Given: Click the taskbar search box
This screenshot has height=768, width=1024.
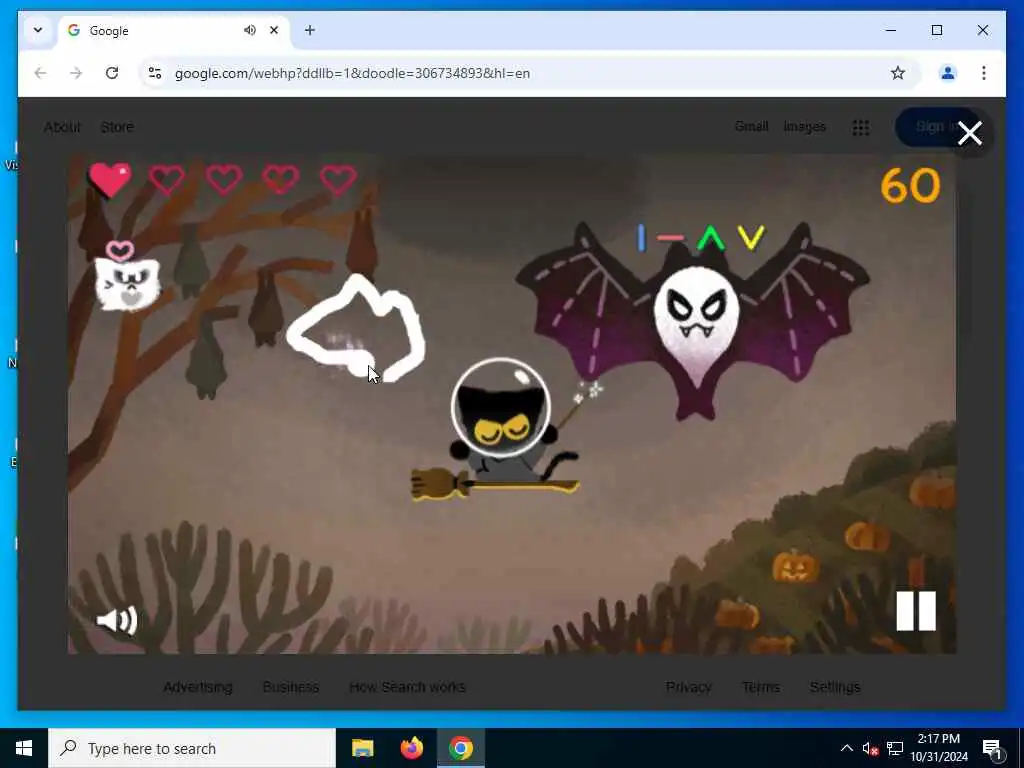Looking at the screenshot, I should (192, 748).
